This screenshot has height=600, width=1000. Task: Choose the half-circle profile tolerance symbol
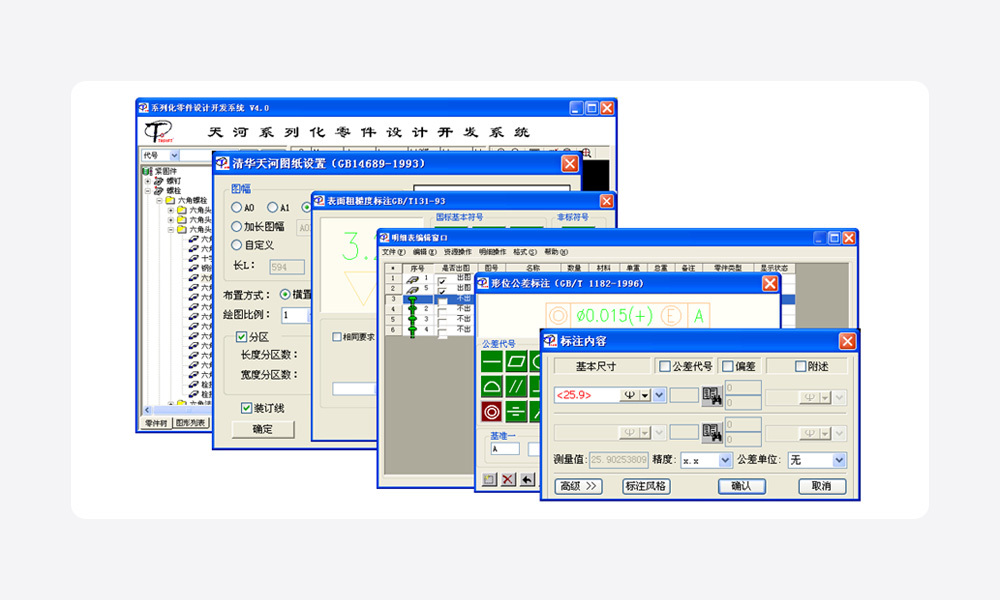[491, 386]
